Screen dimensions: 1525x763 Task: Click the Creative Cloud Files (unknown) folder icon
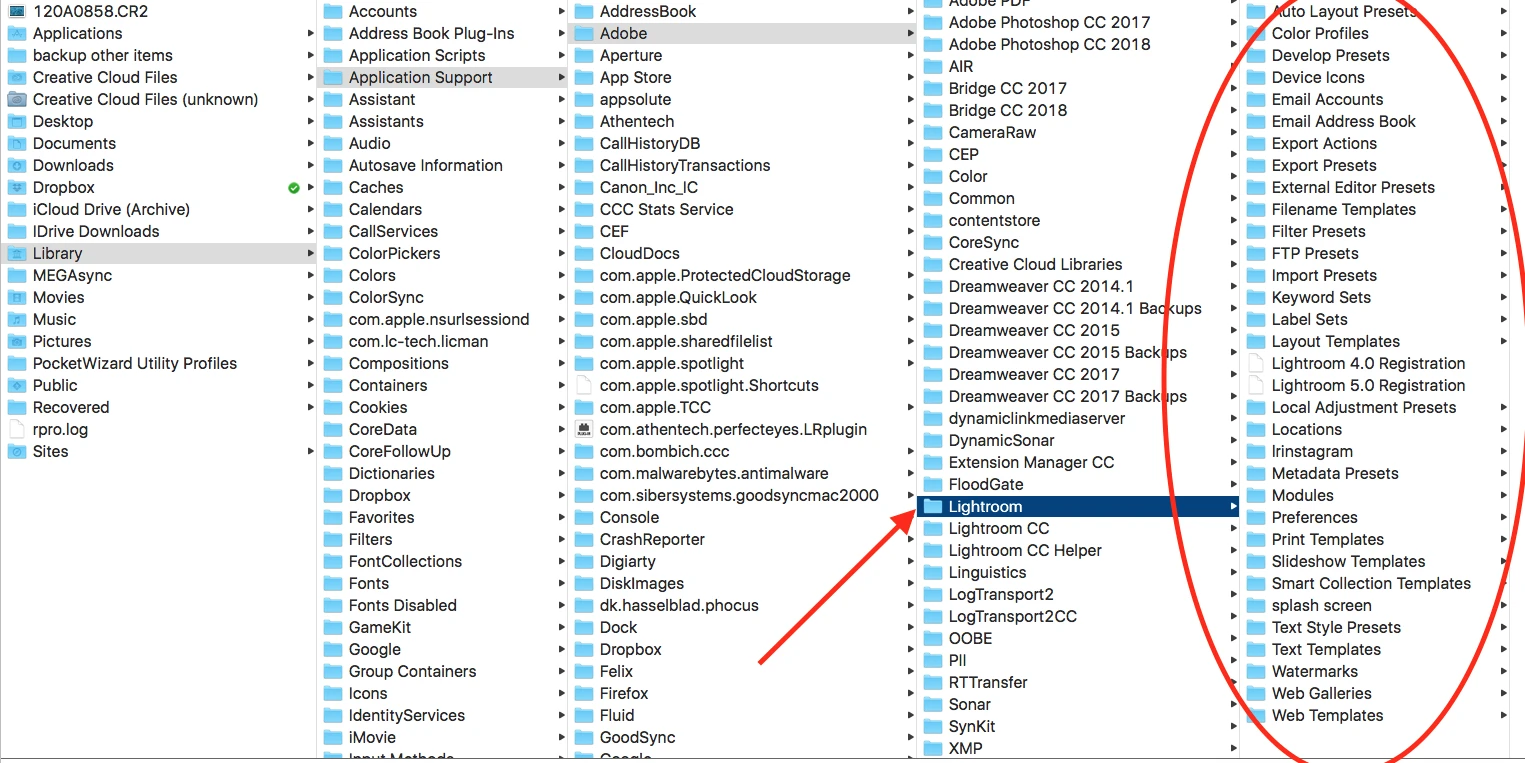[16, 99]
